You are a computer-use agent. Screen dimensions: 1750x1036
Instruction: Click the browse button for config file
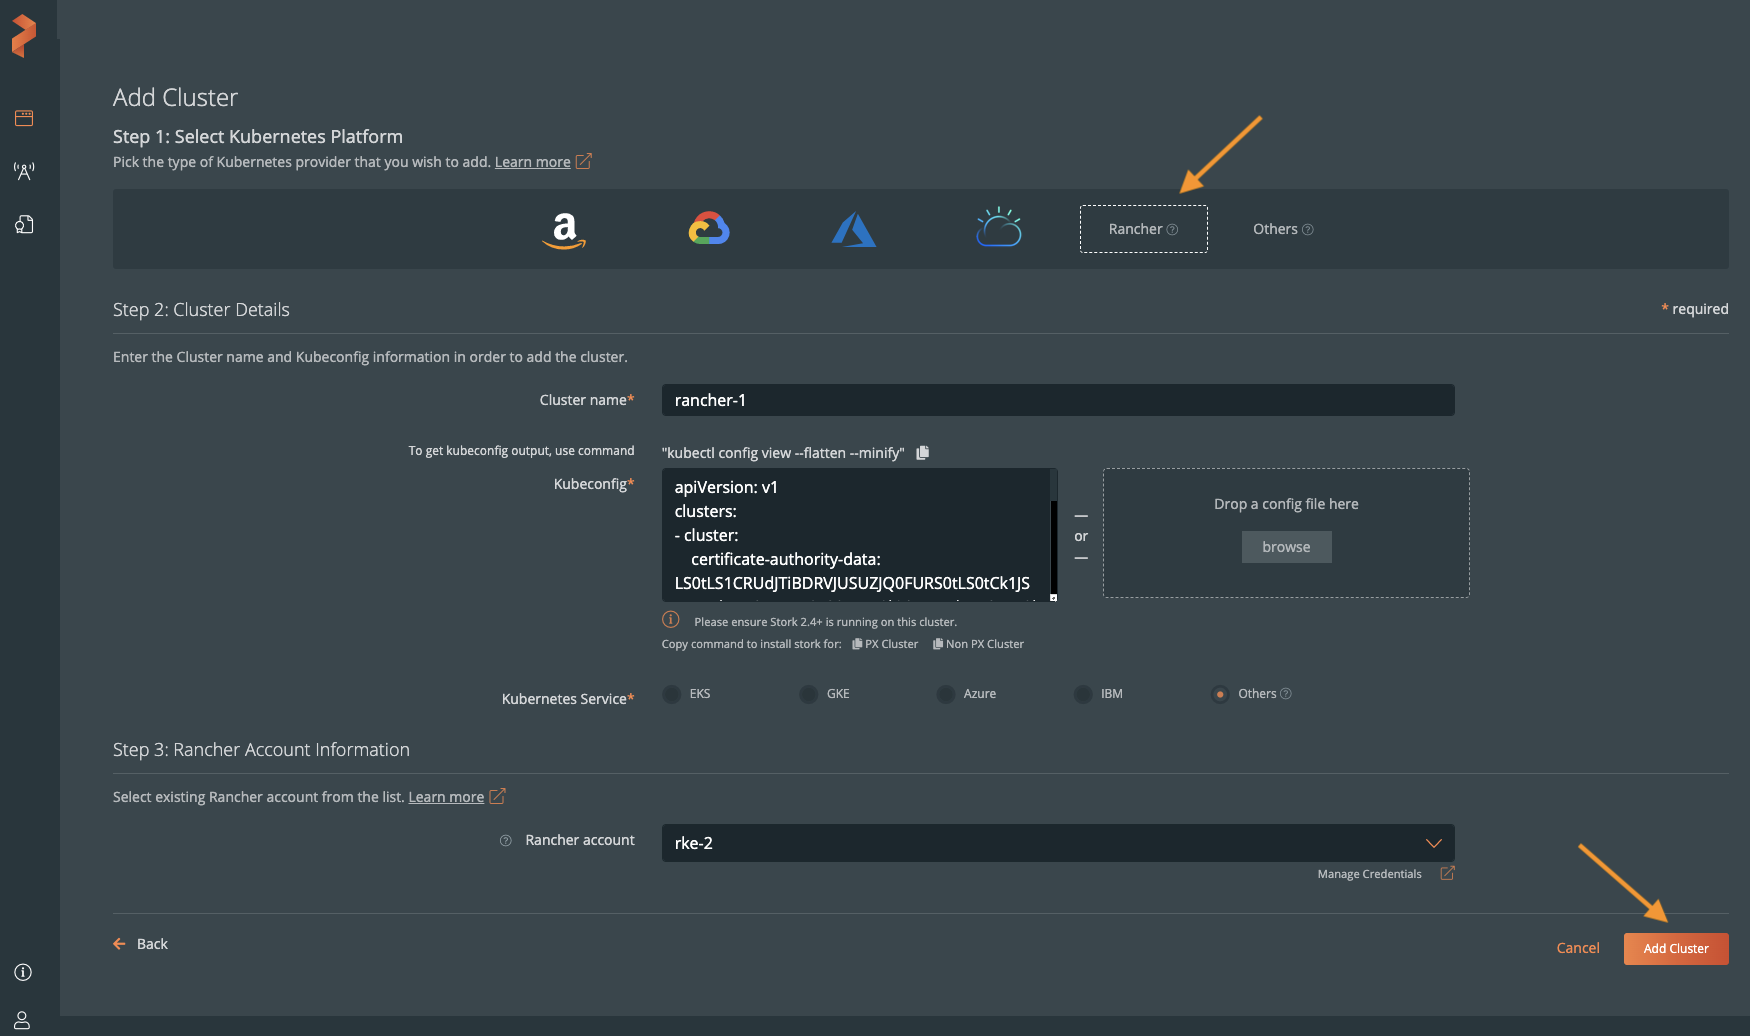[1286, 547]
